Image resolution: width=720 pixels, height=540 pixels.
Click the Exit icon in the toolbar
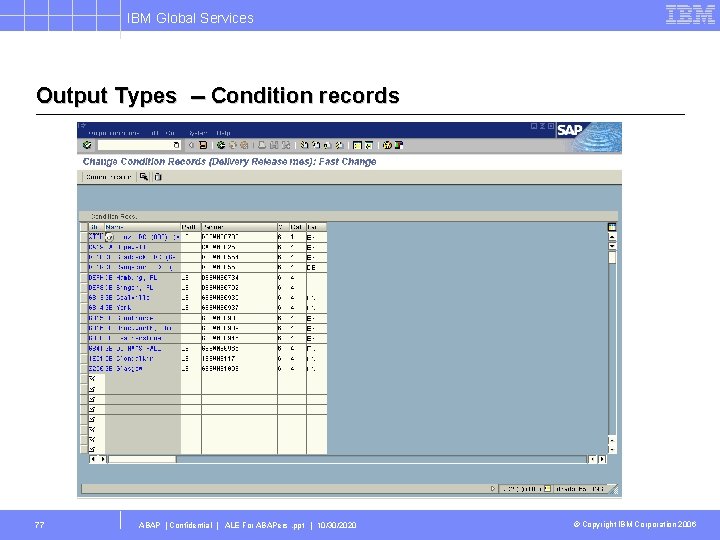coord(232,145)
